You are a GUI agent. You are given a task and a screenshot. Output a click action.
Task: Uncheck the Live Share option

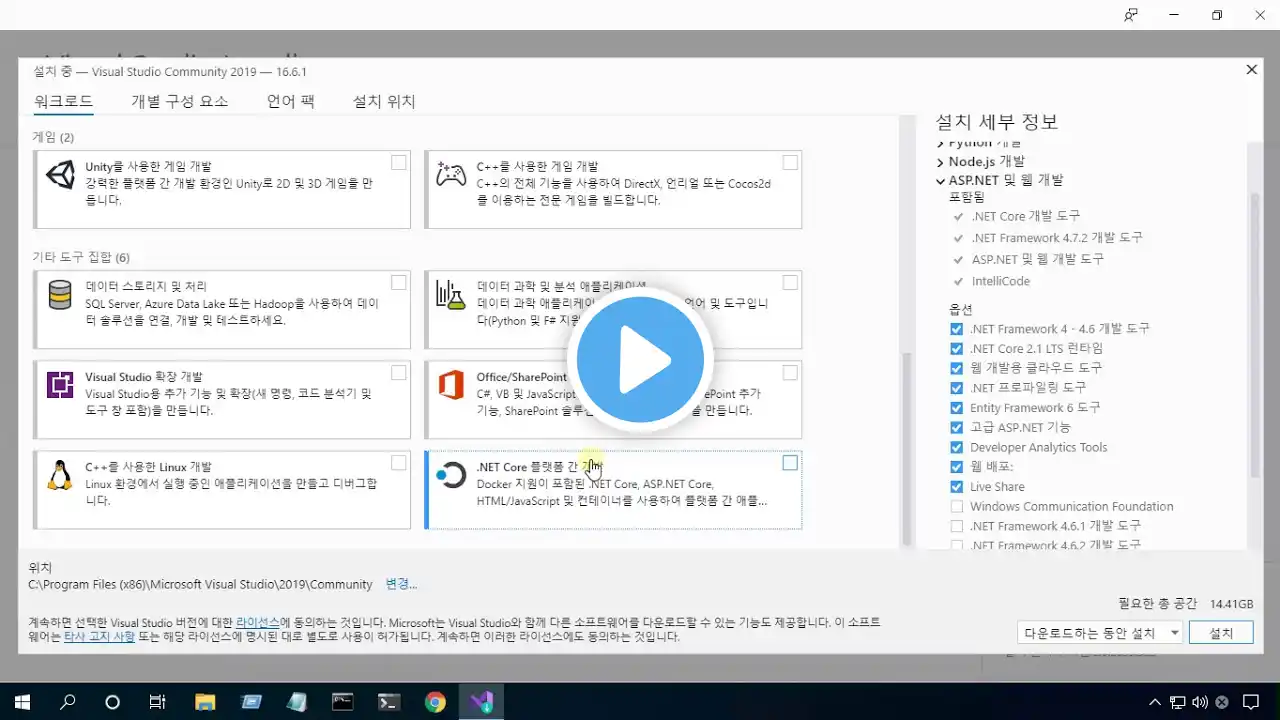click(x=957, y=487)
